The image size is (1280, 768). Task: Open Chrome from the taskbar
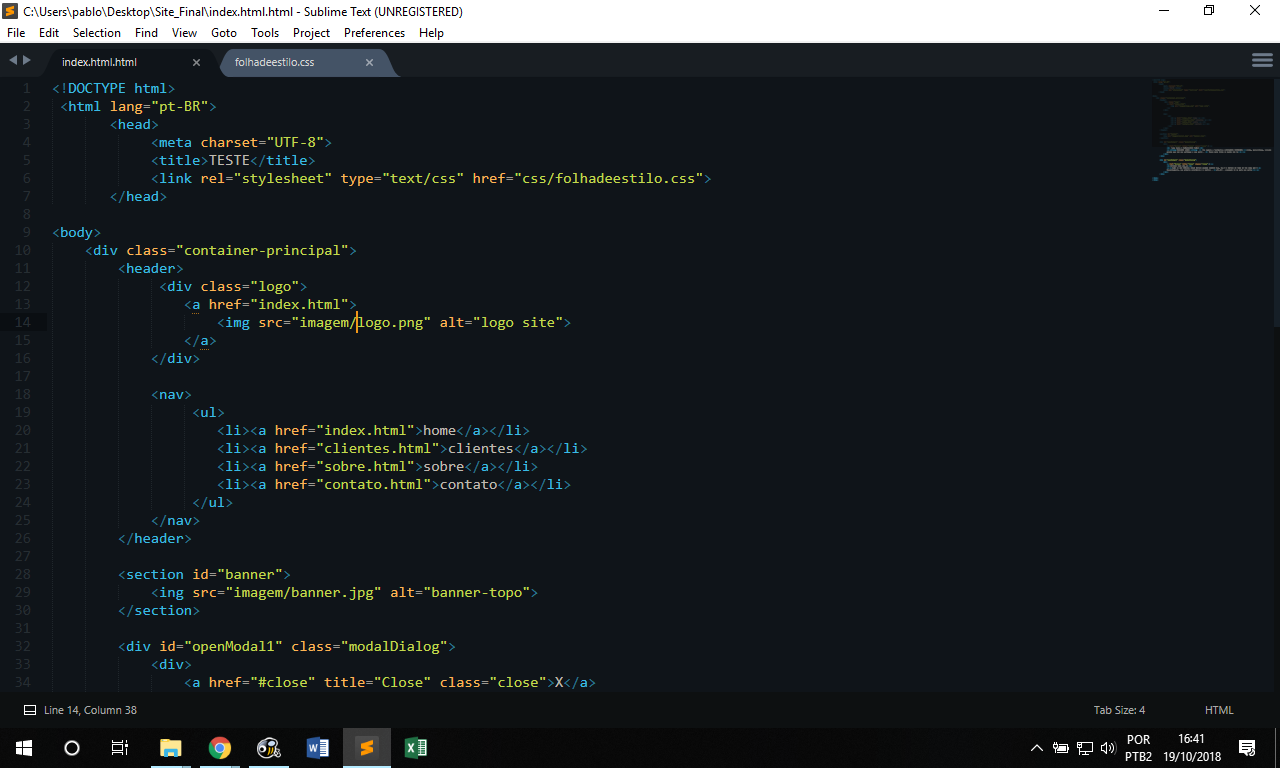(x=220, y=748)
